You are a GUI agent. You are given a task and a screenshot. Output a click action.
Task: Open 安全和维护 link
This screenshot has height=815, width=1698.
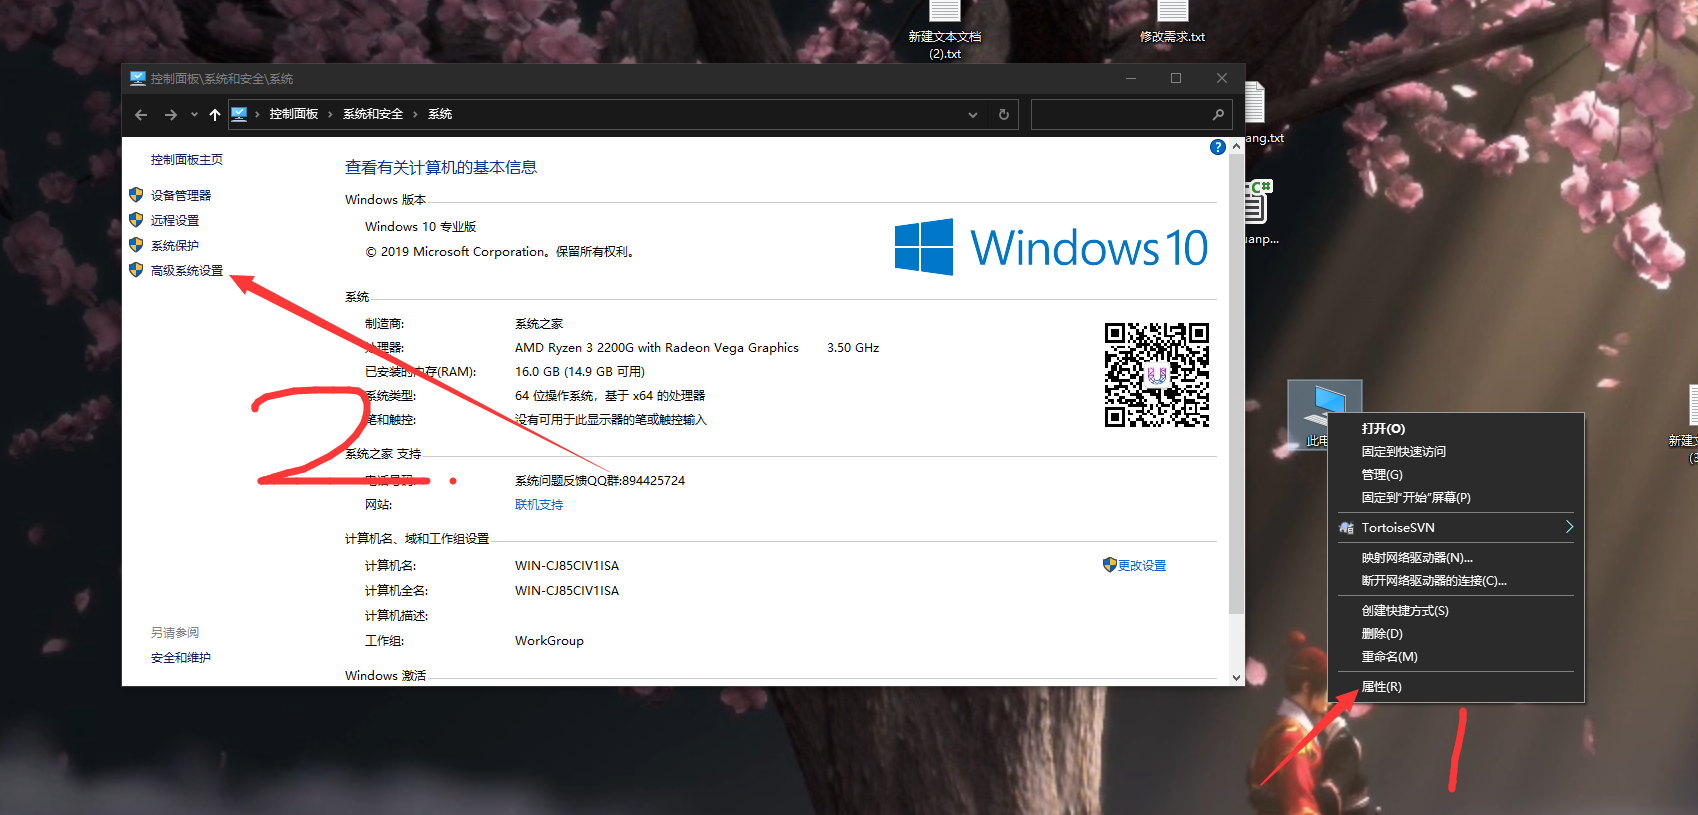pos(181,657)
